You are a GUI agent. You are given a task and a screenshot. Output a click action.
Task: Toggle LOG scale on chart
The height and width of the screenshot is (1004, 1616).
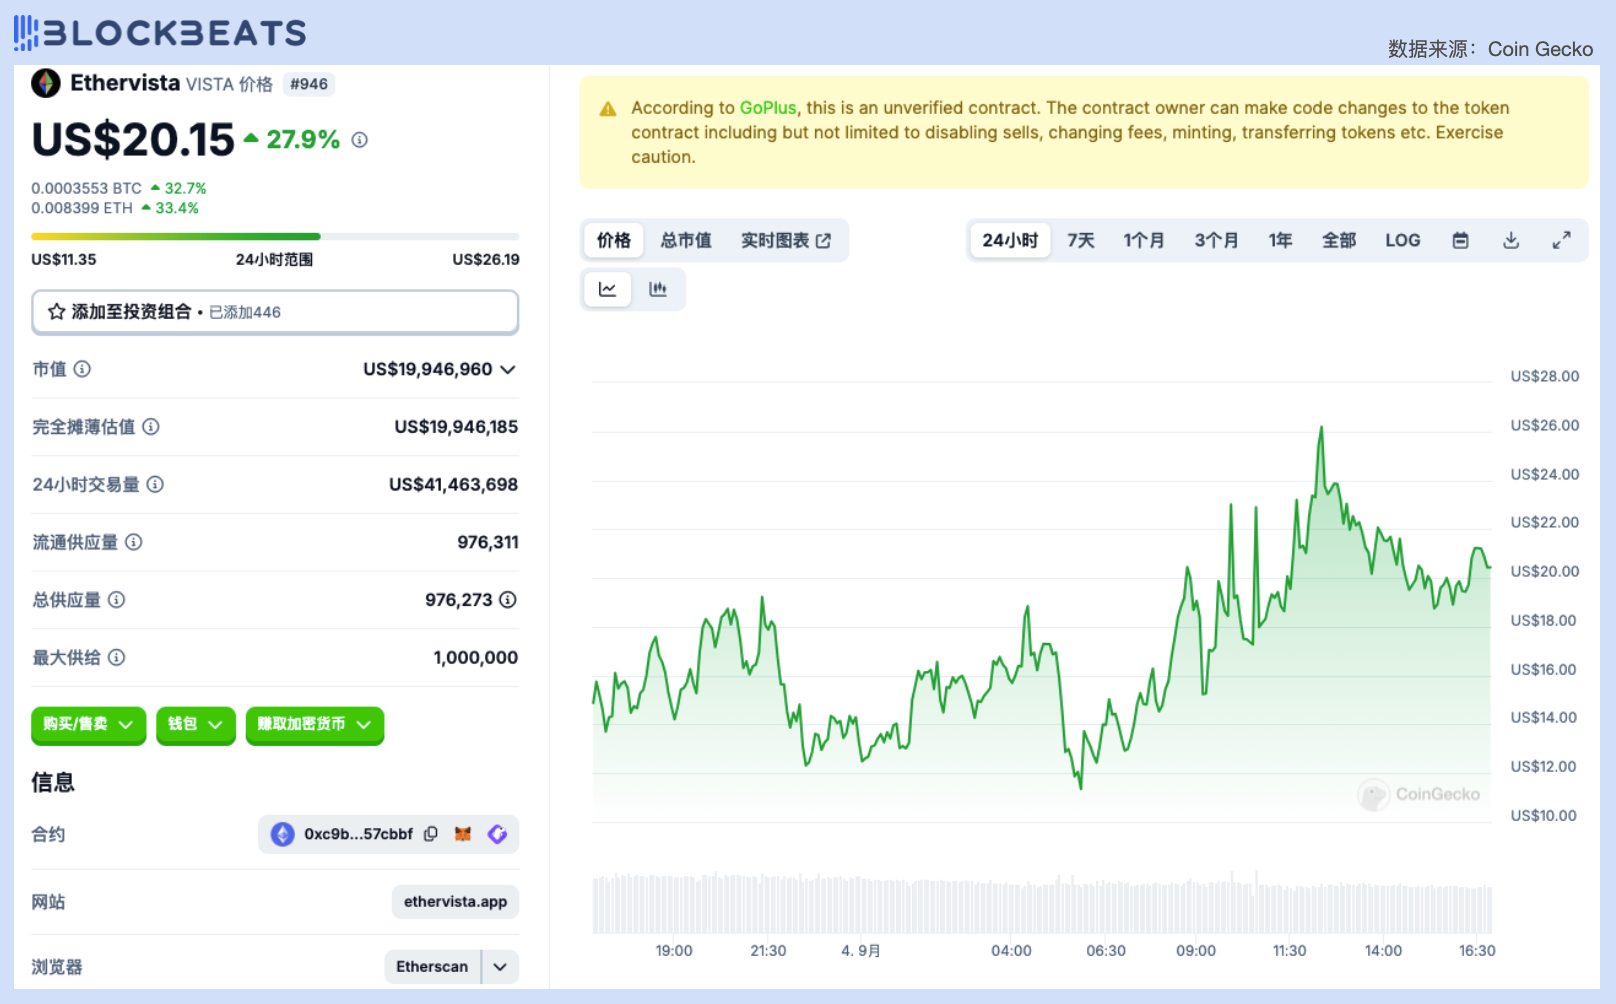(x=1402, y=240)
